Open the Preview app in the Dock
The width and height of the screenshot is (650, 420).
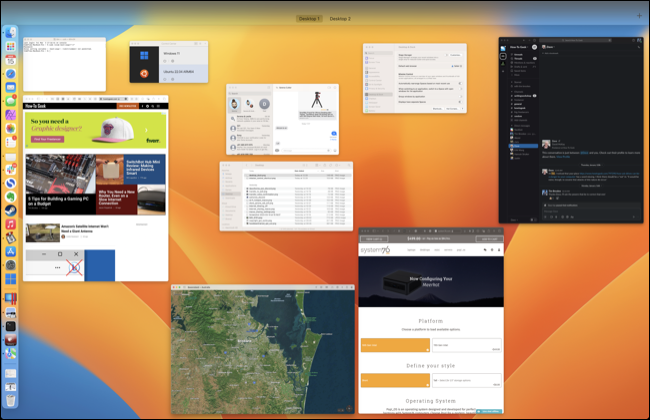coord(10,313)
